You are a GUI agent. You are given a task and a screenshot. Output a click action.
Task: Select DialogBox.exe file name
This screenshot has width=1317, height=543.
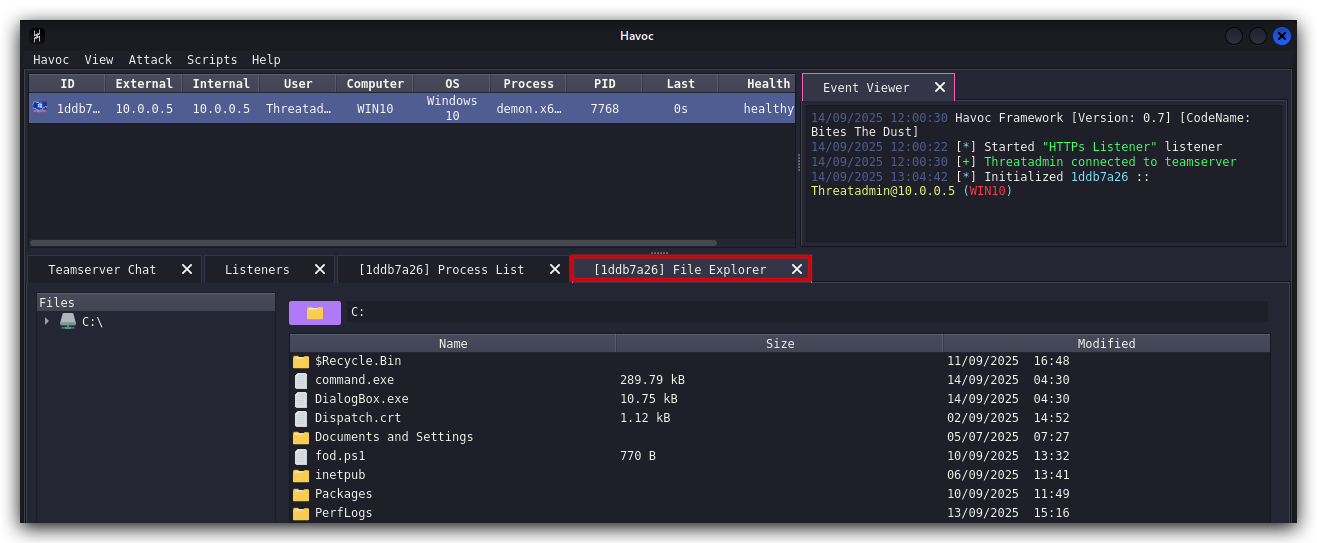(362, 399)
